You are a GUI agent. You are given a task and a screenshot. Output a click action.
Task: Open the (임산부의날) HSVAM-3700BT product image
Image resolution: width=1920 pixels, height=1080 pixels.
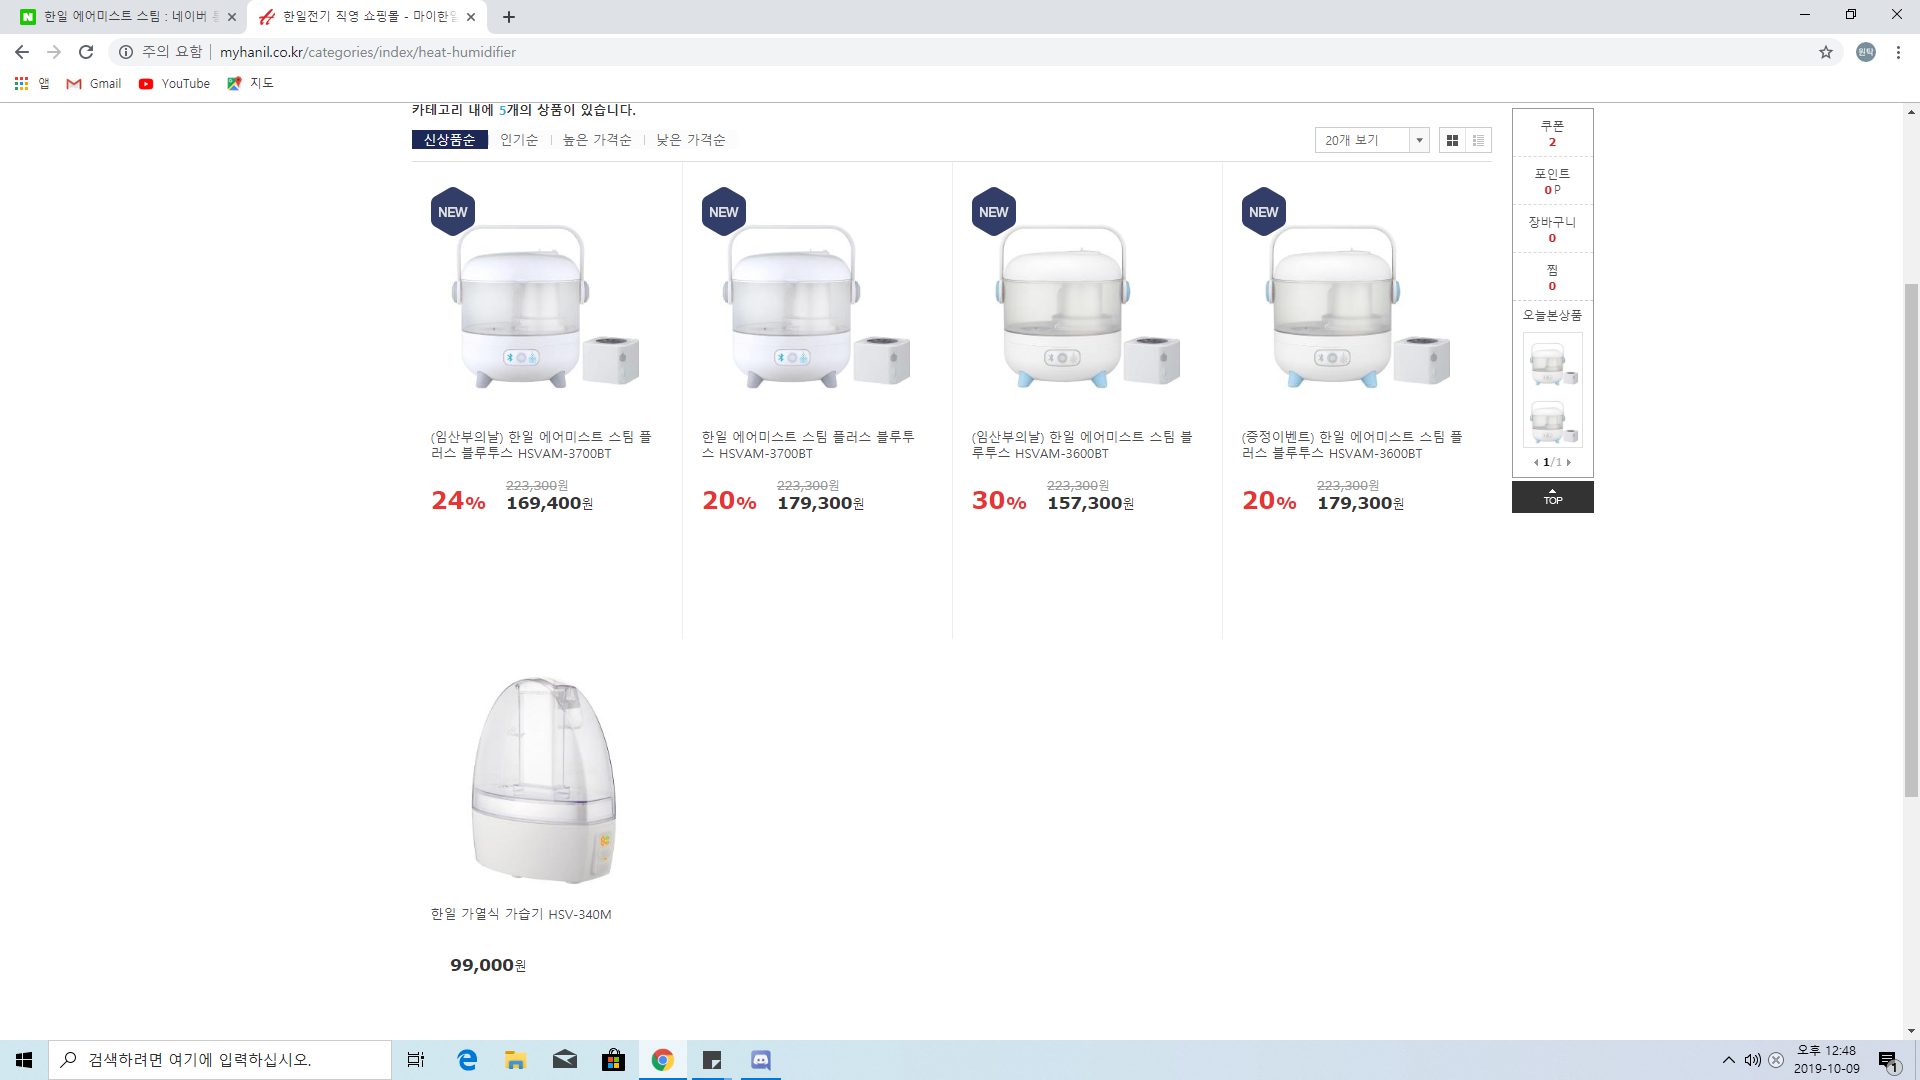pos(546,300)
